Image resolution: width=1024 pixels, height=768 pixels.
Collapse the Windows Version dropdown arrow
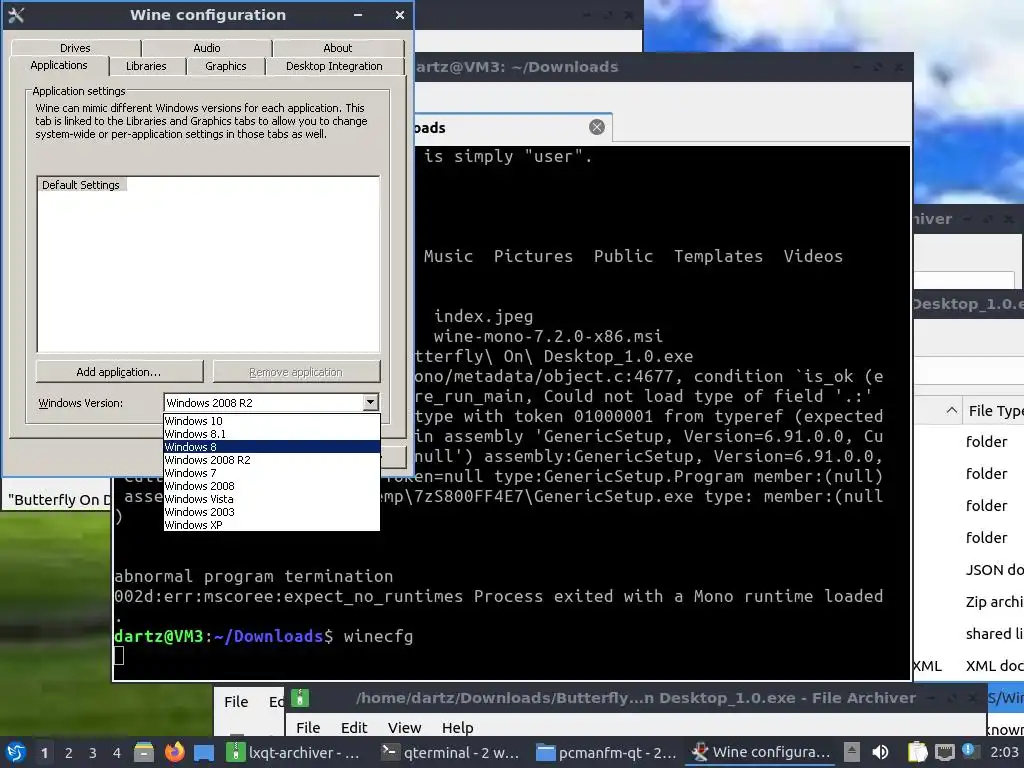[x=370, y=402]
